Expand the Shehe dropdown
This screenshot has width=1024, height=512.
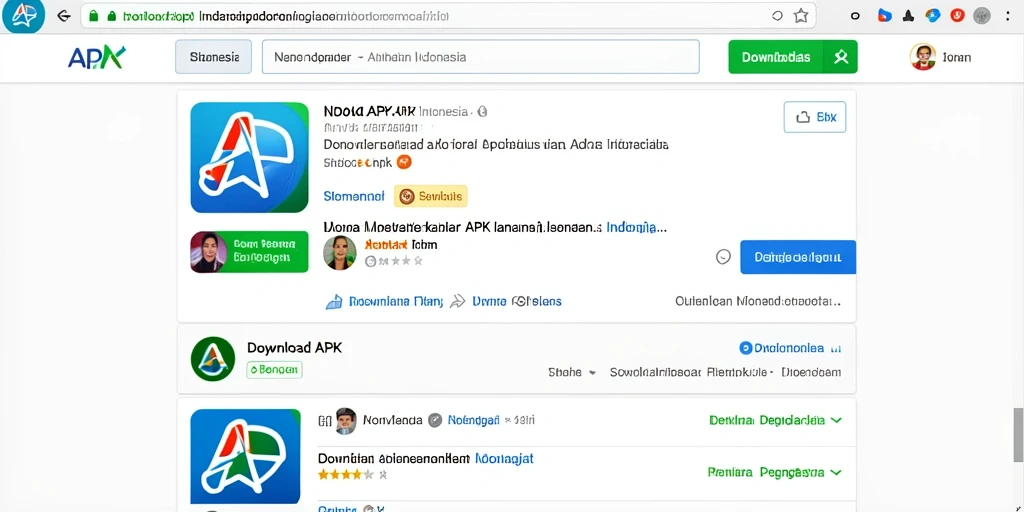(x=572, y=372)
